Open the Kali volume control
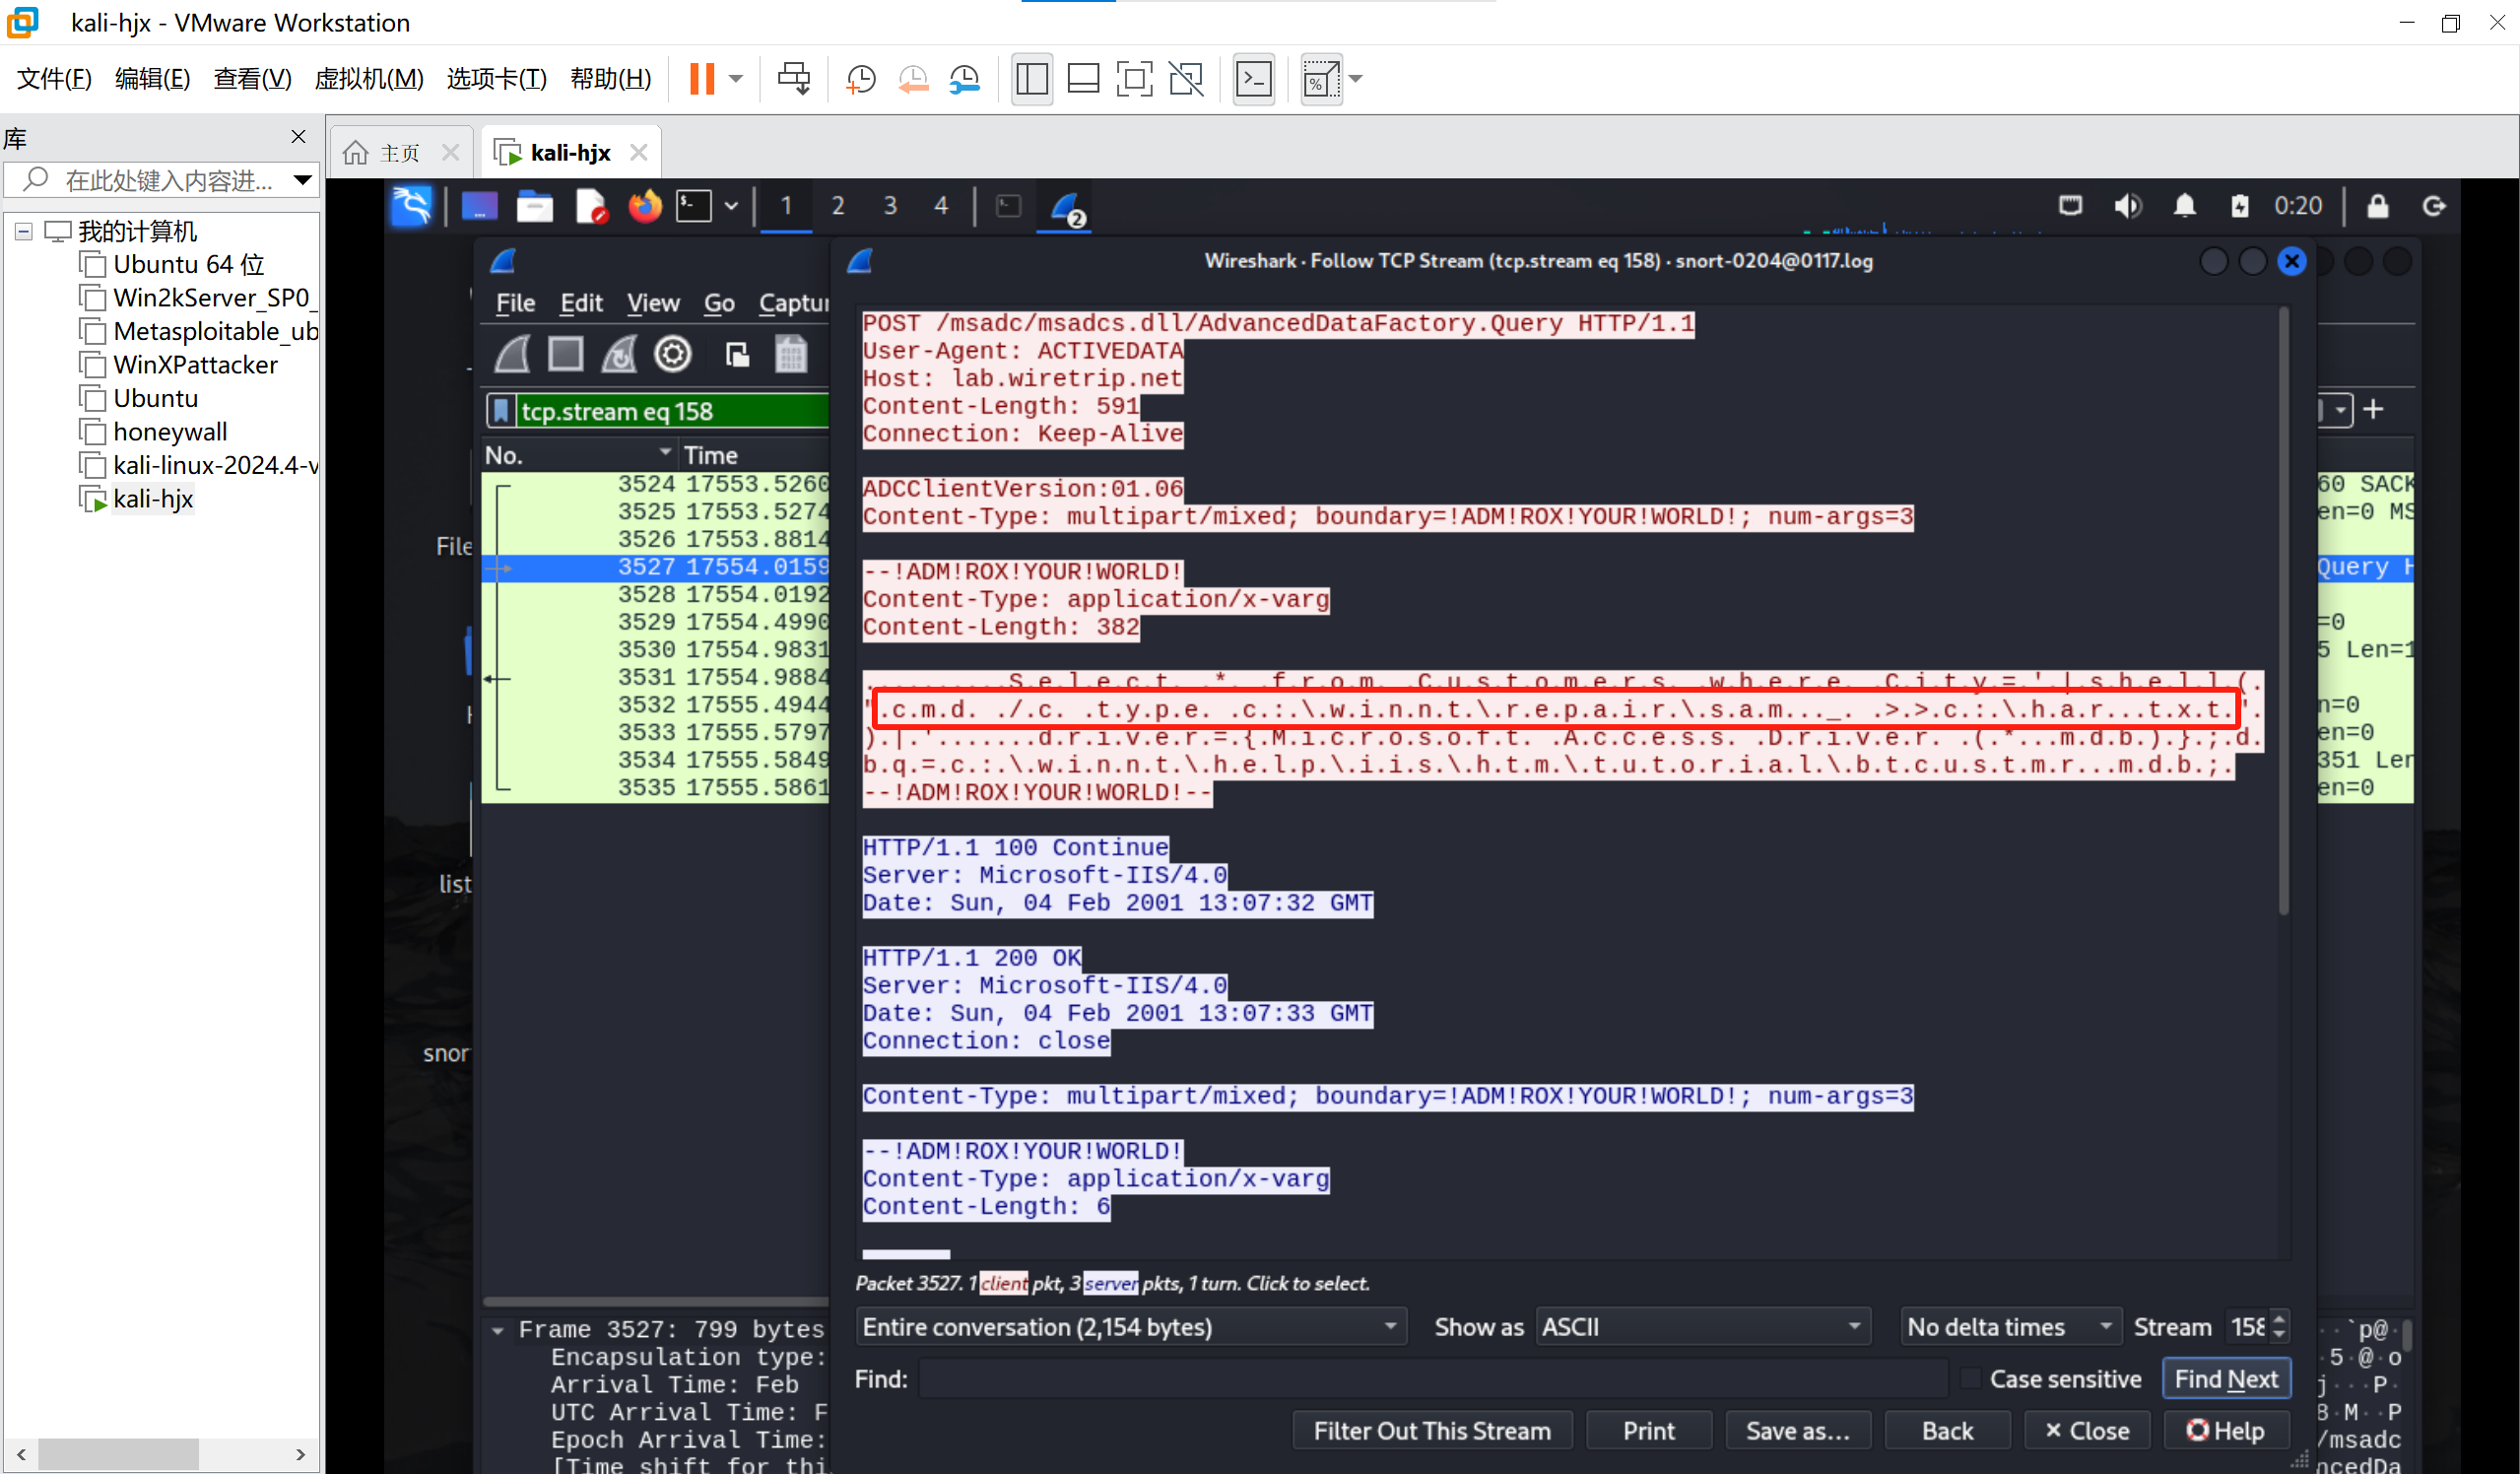 click(2127, 206)
